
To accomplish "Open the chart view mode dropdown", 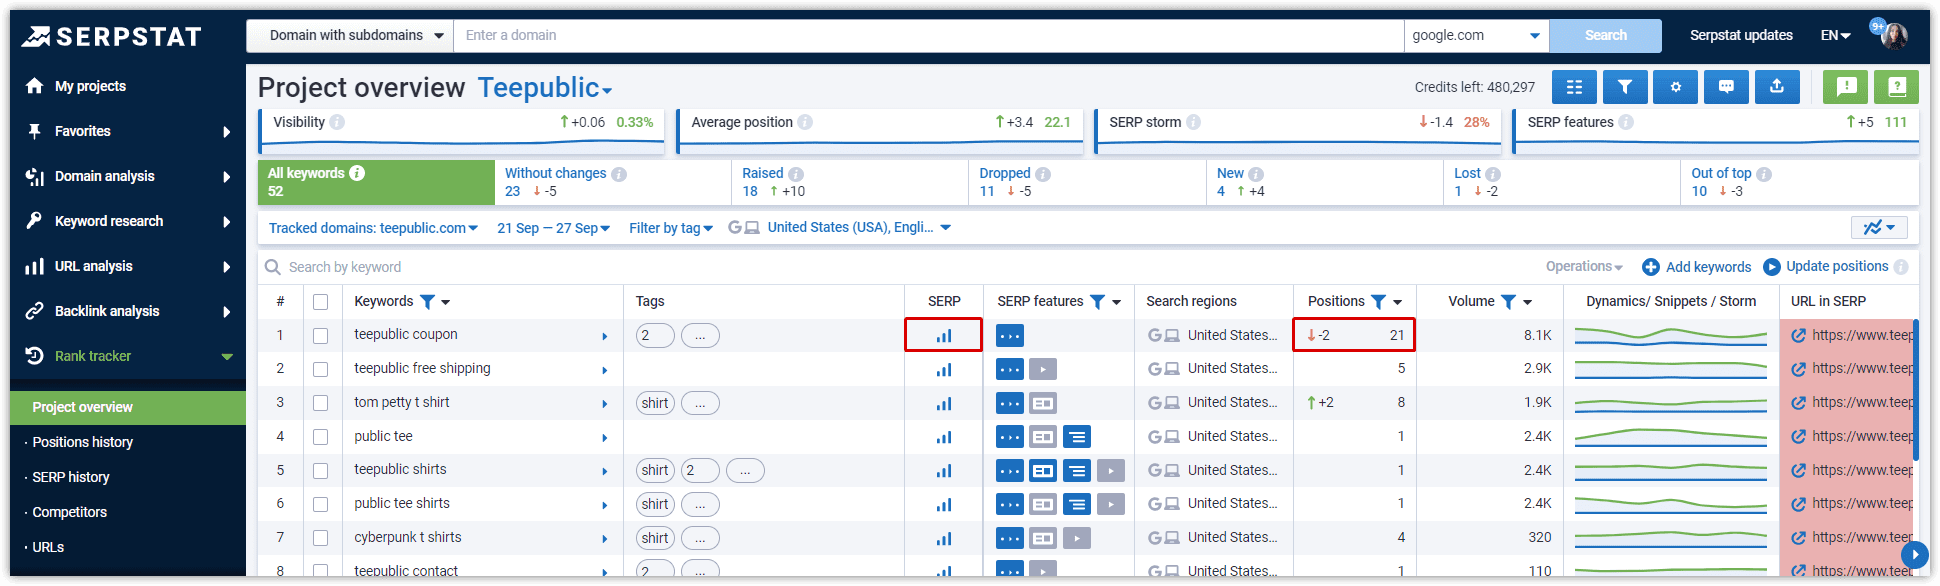I will click(x=1879, y=228).
